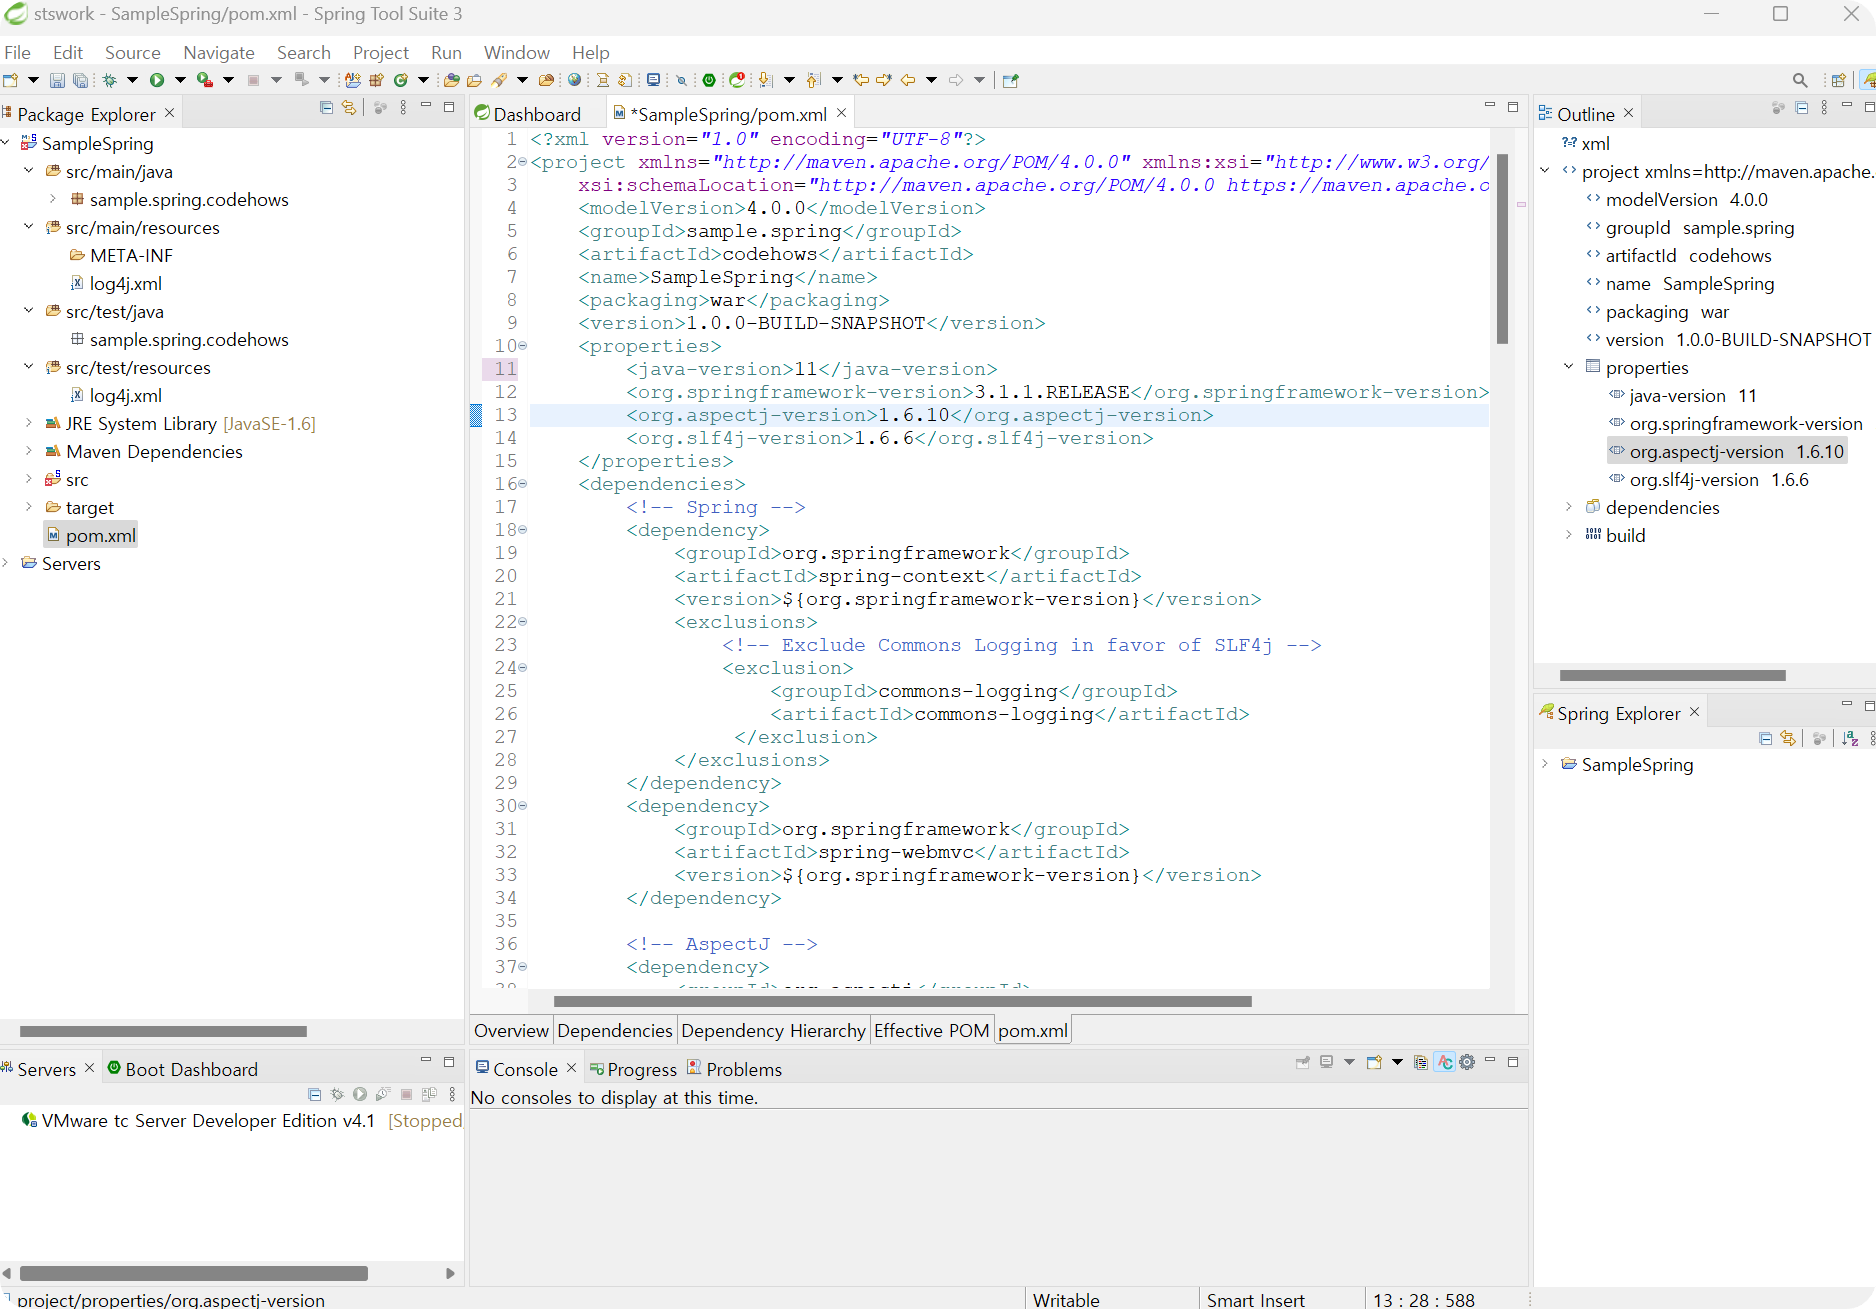Click the Back navigation arrow in the toolbar
Screen dimensions: 1876x1309
pos(908,81)
